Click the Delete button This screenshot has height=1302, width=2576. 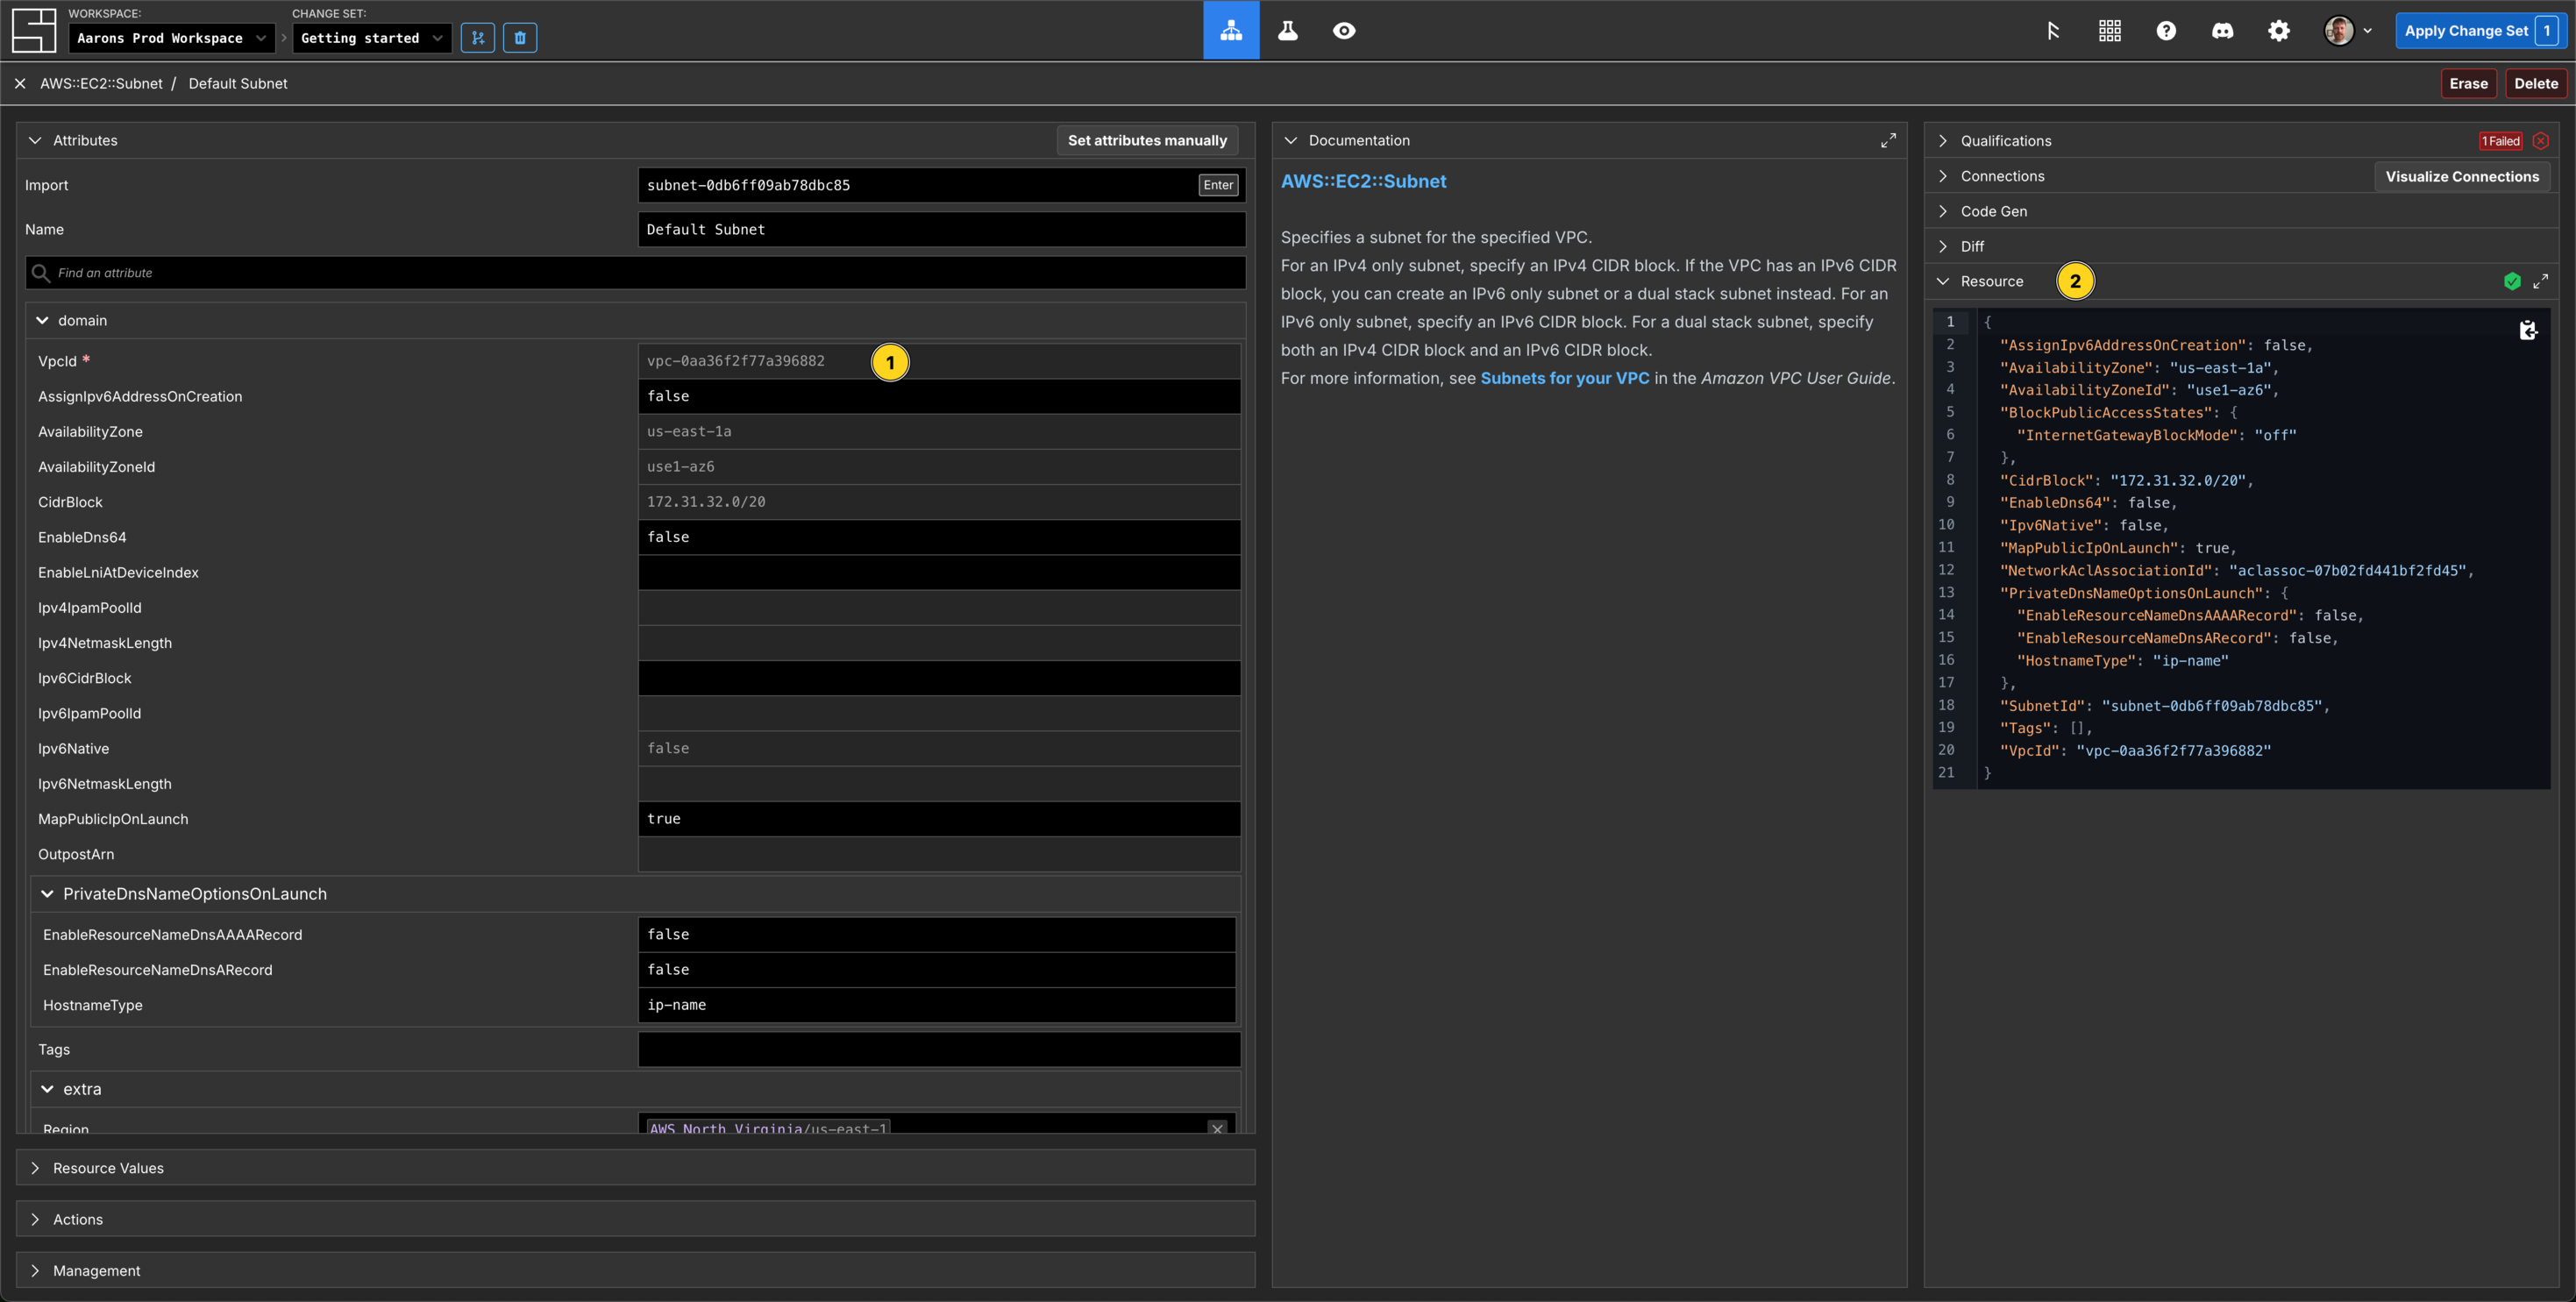tap(2536, 84)
